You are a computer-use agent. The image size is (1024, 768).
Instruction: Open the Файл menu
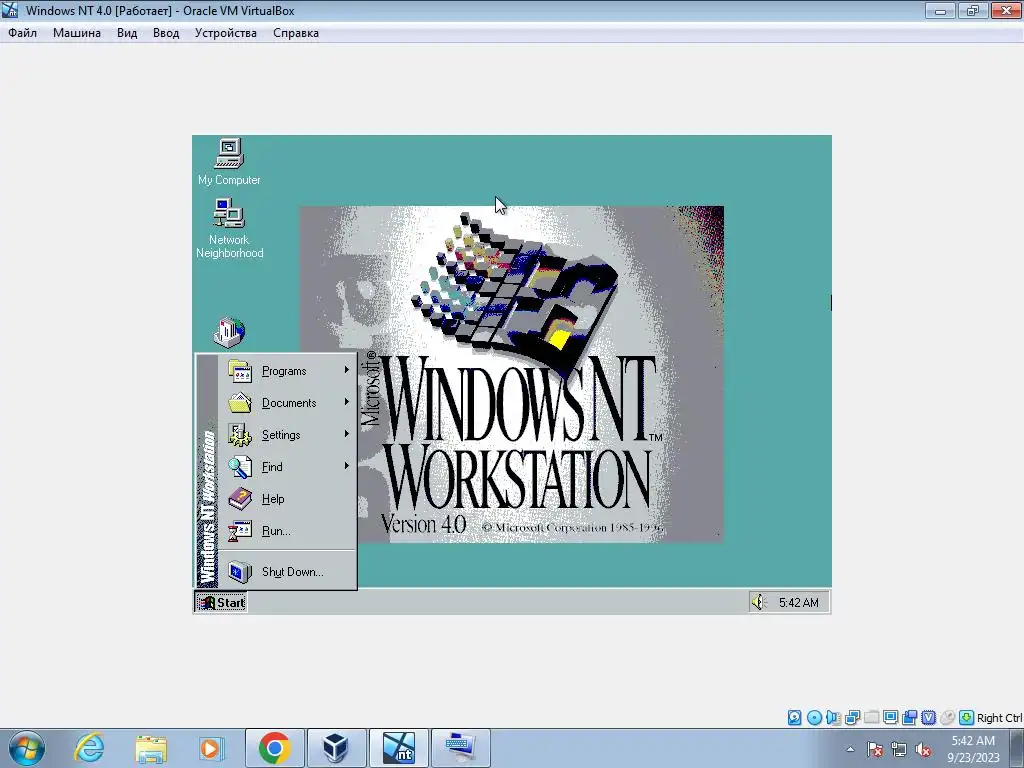(22, 33)
